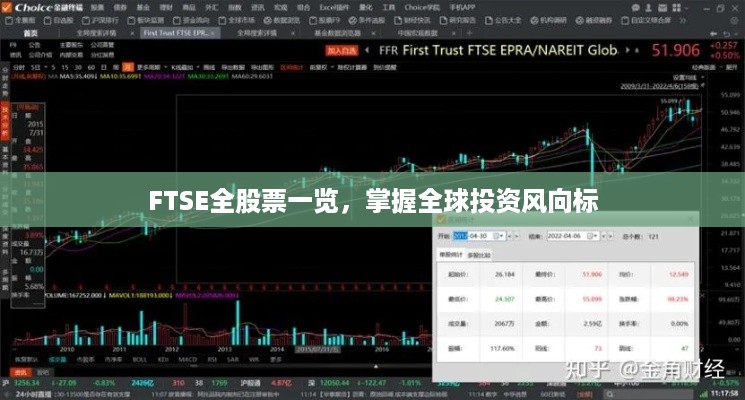The height and width of the screenshot is (400, 745).
Task: Click the Choice orange checkmark logo icon
Action: tap(7, 7)
